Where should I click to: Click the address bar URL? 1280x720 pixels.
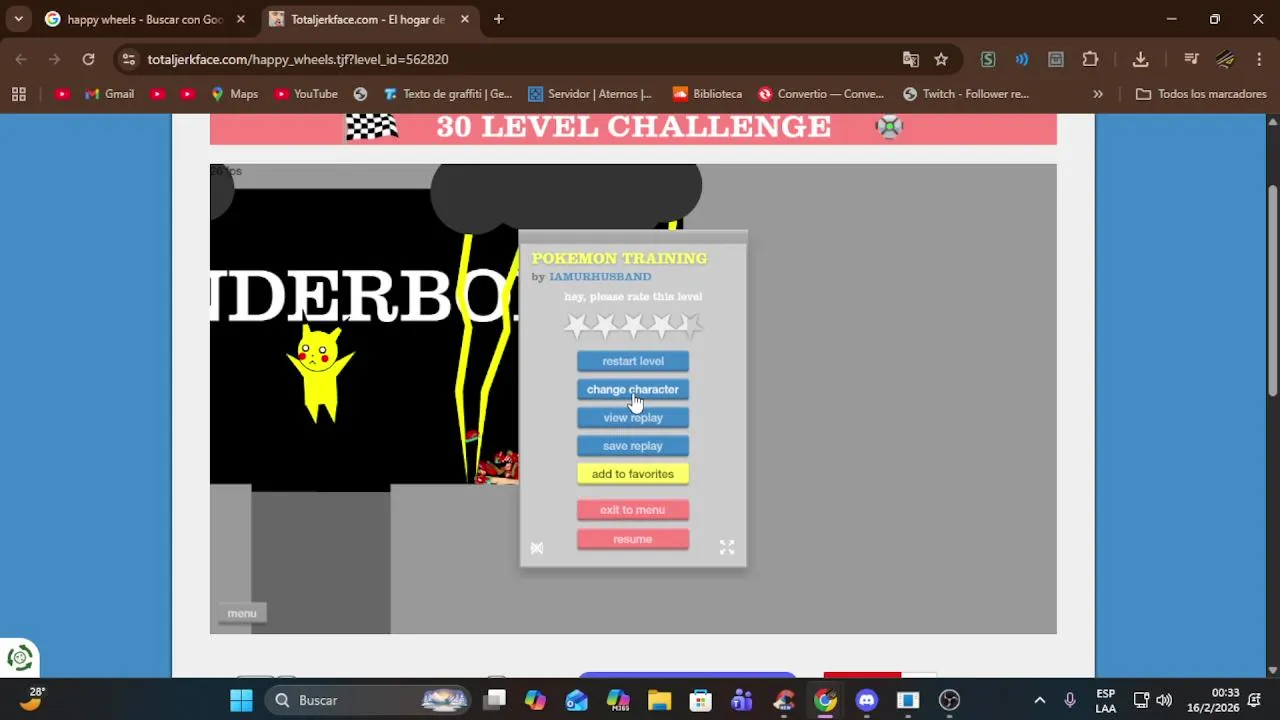pyautogui.click(x=298, y=59)
